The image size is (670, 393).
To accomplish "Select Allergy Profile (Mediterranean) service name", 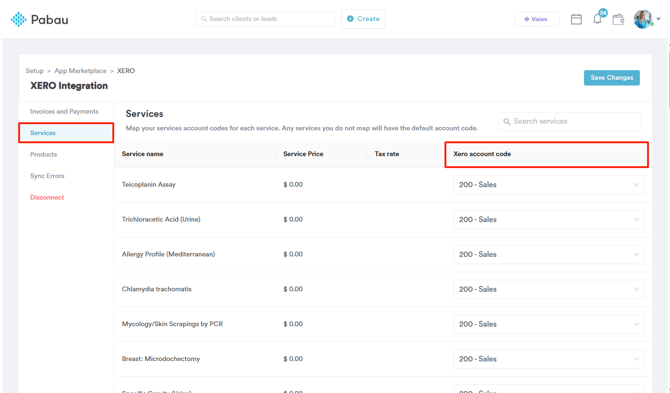I will (x=168, y=254).
